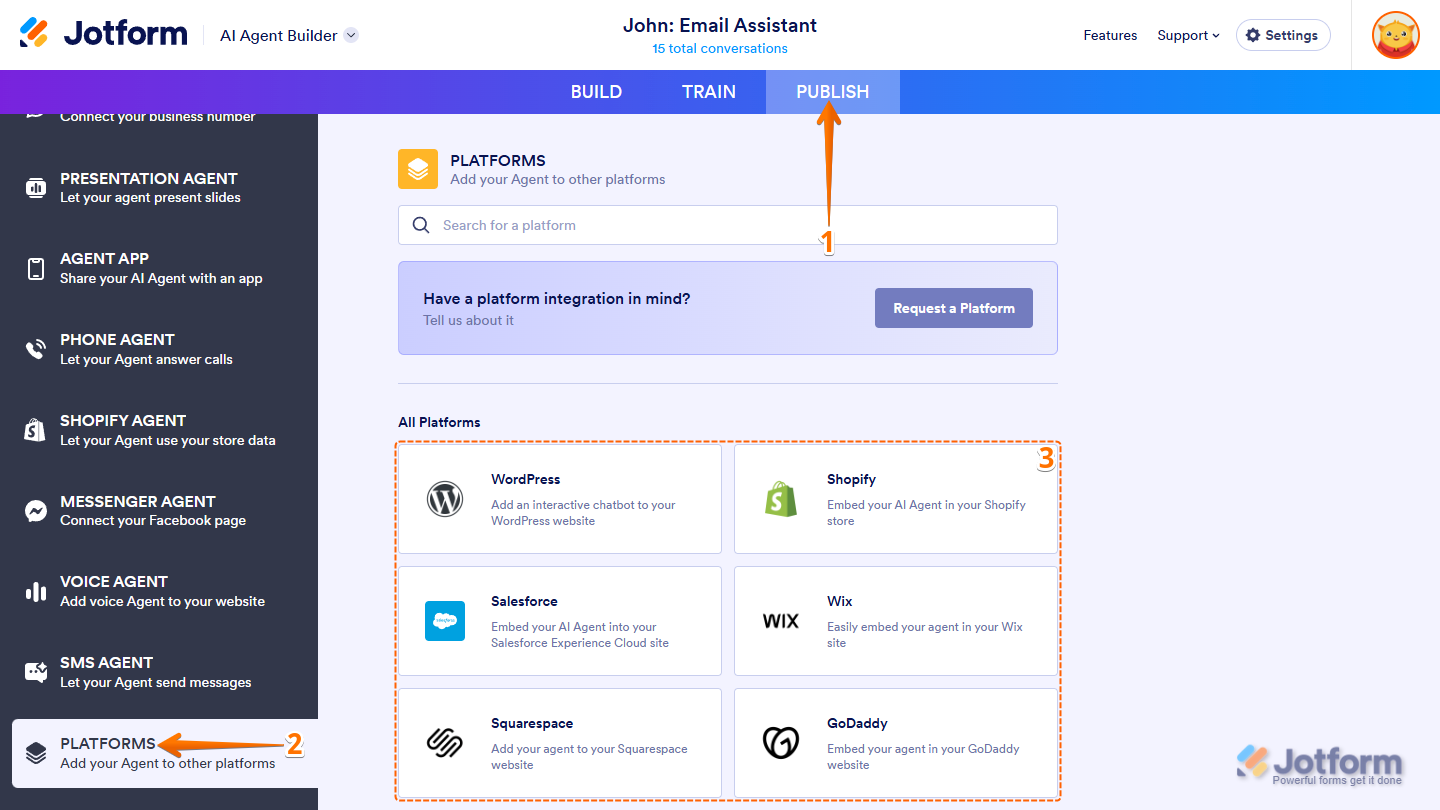Click the WordPress platform icon
1440x810 pixels.
(445, 499)
